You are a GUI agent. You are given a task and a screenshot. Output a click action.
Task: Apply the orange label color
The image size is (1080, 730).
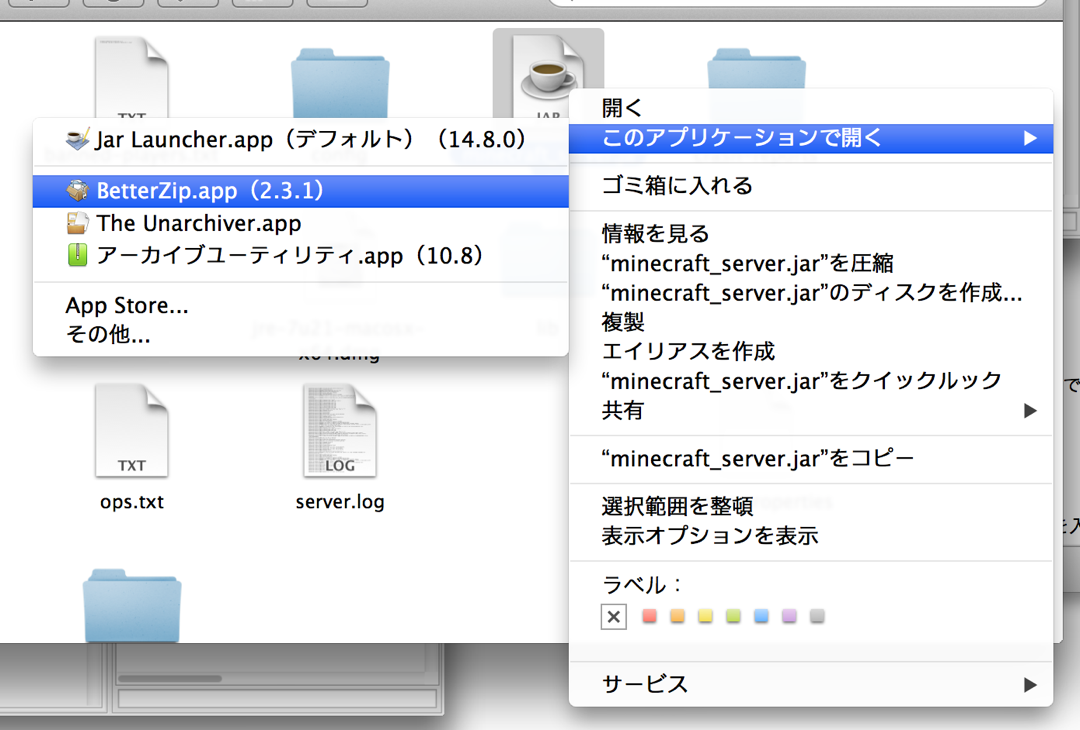[x=677, y=616]
